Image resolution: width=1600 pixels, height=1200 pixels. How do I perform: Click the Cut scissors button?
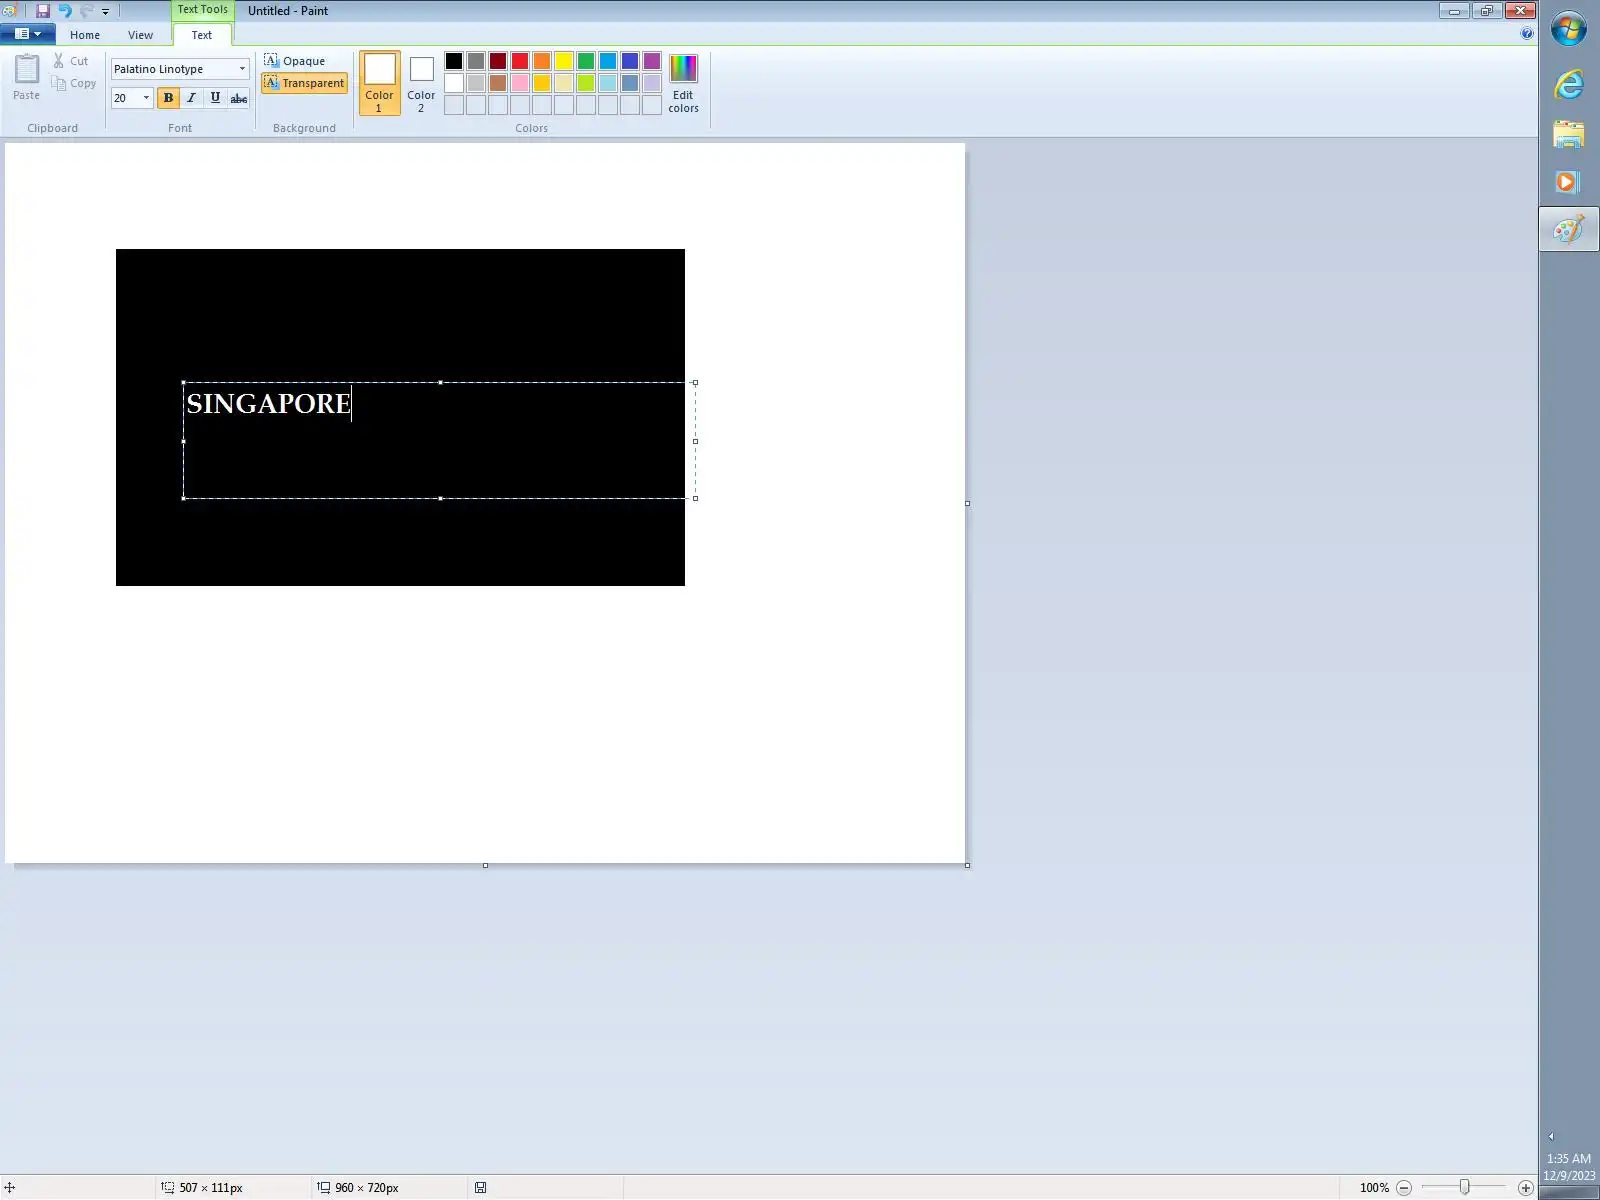pos(71,61)
